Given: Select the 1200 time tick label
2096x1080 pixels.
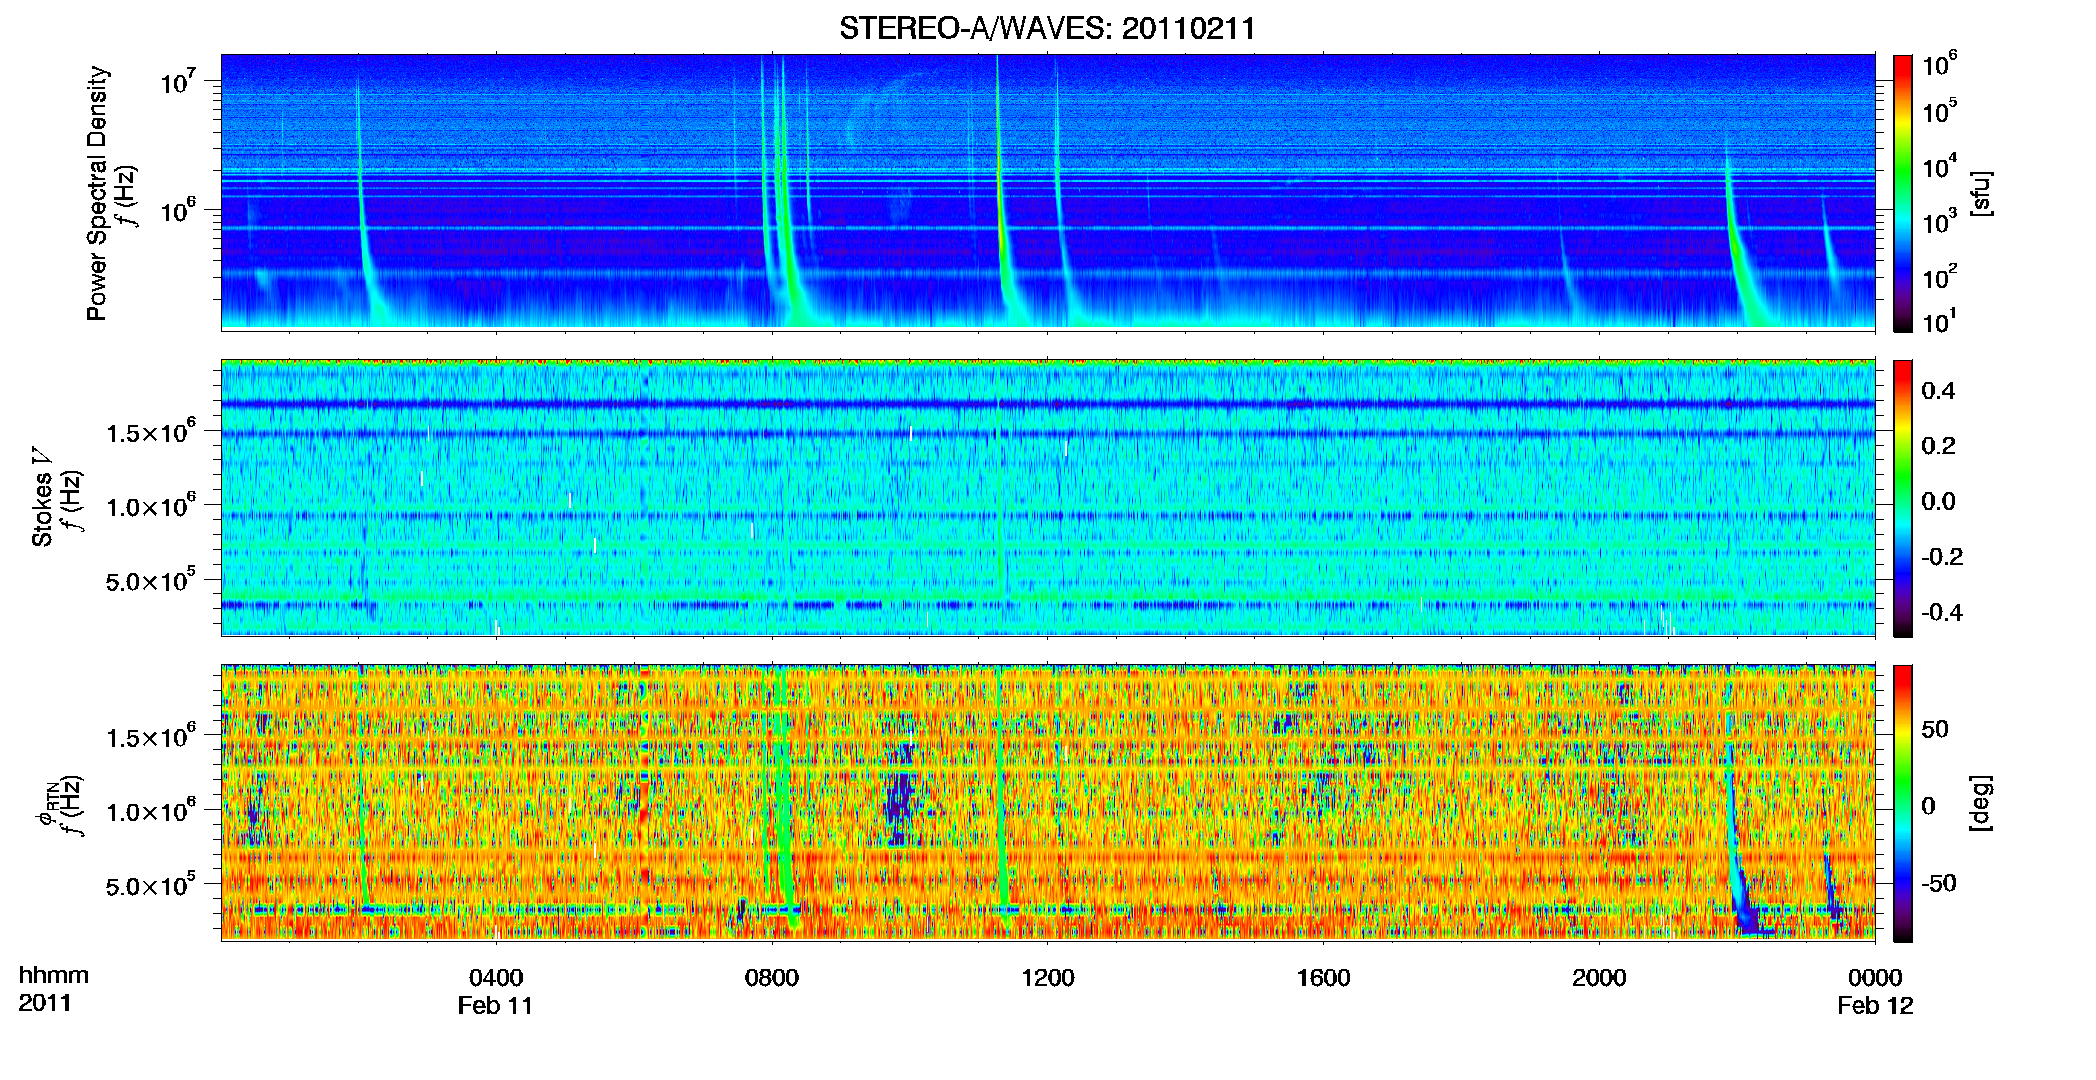Looking at the screenshot, I should pyautogui.click(x=1048, y=977).
